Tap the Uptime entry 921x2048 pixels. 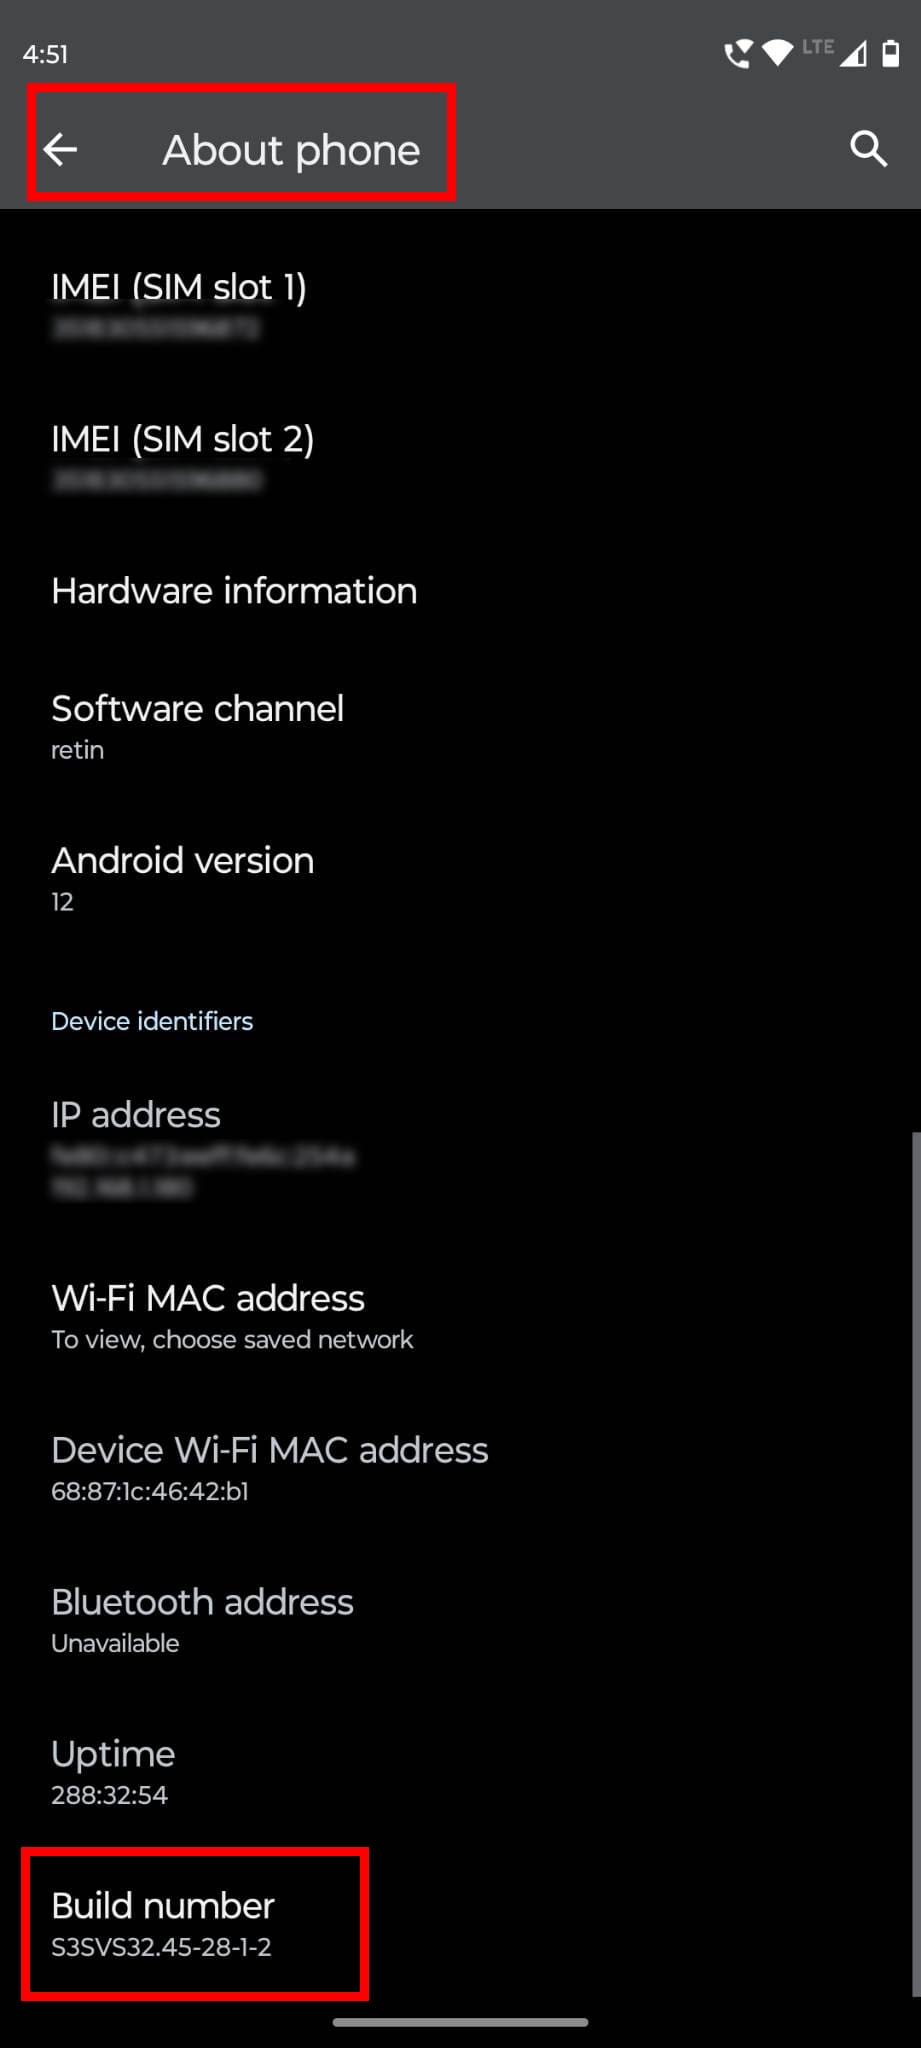click(x=460, y=1772)
